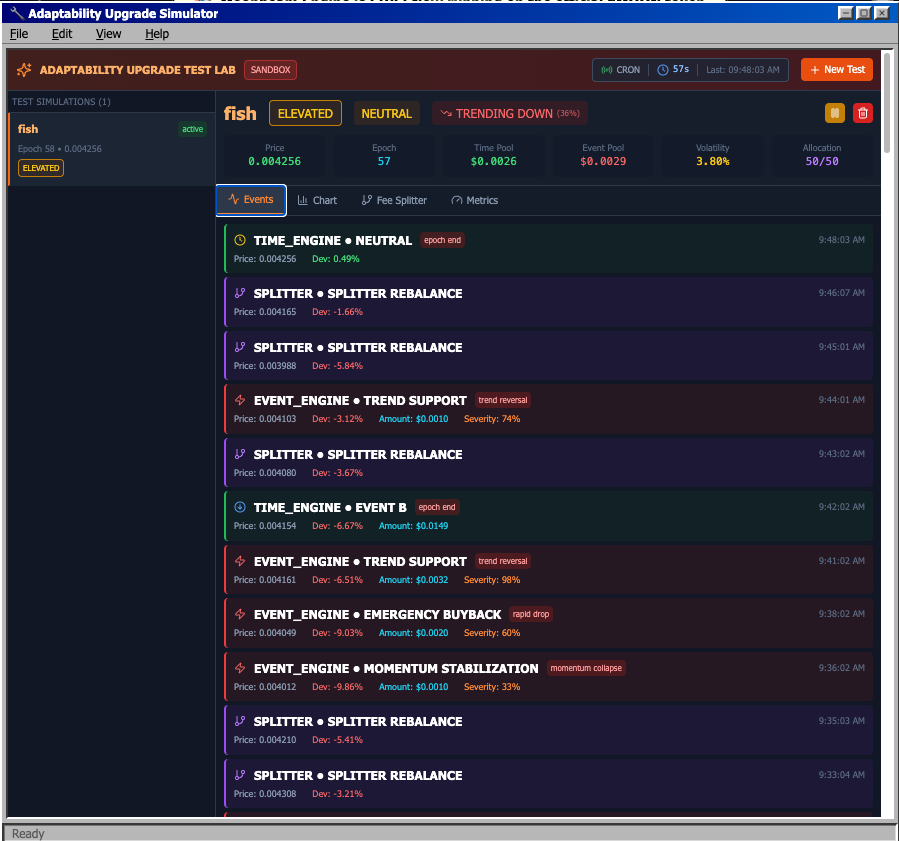Click the lightning icon of the Emergency Buyback event
The height and width of the screenshot is (841, 899).
coord(240,614)
